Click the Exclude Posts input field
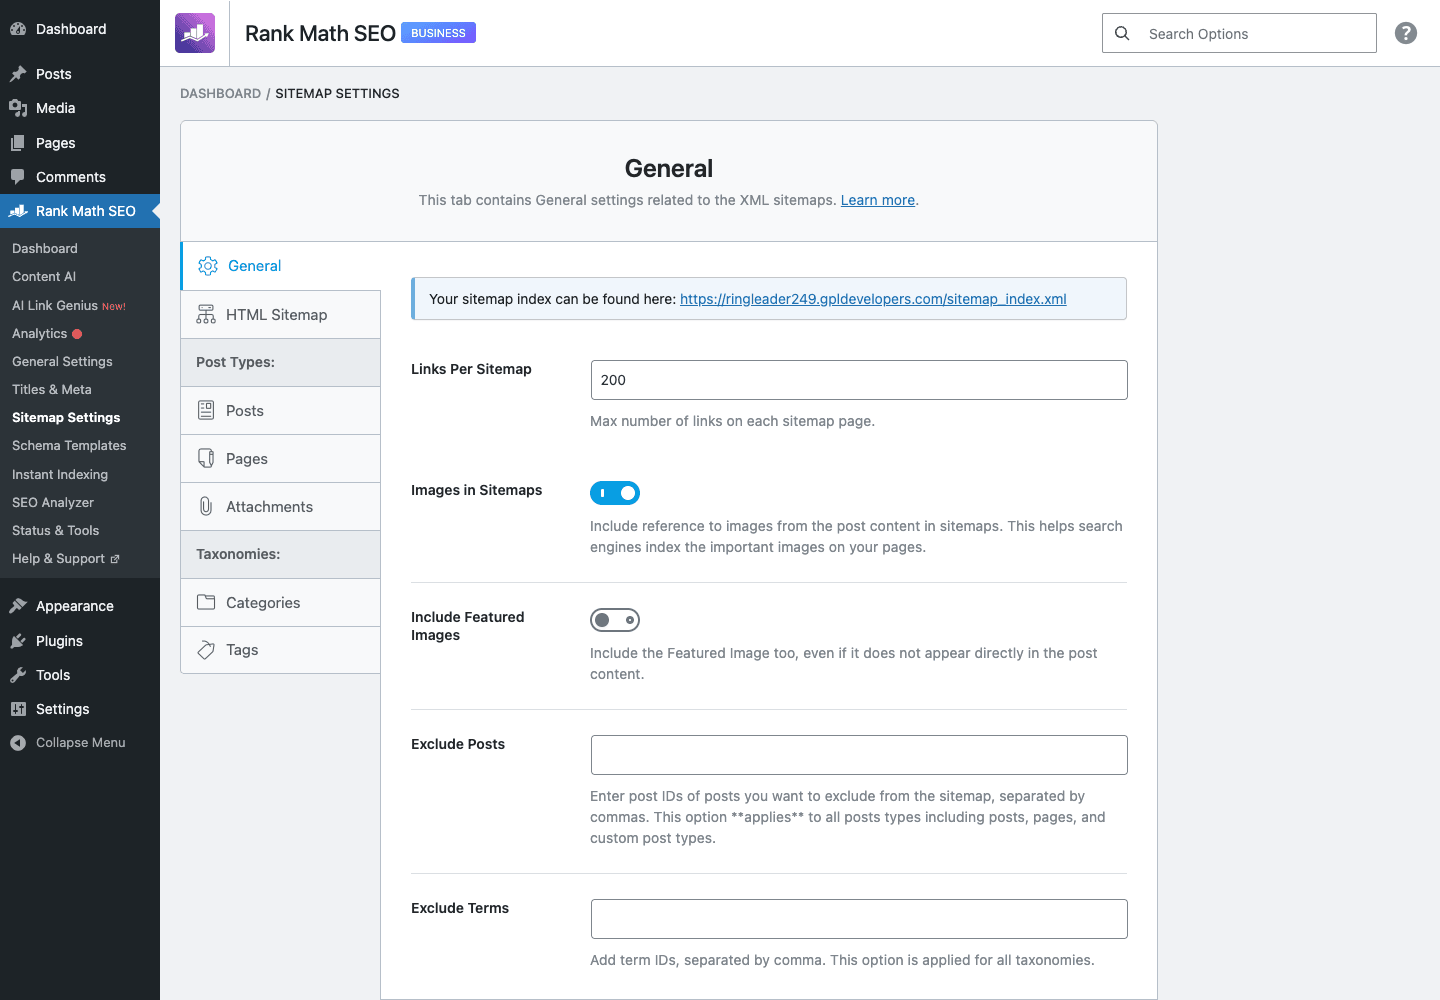This screenshot has width=1440, height=1000. (x=859, y=755)
